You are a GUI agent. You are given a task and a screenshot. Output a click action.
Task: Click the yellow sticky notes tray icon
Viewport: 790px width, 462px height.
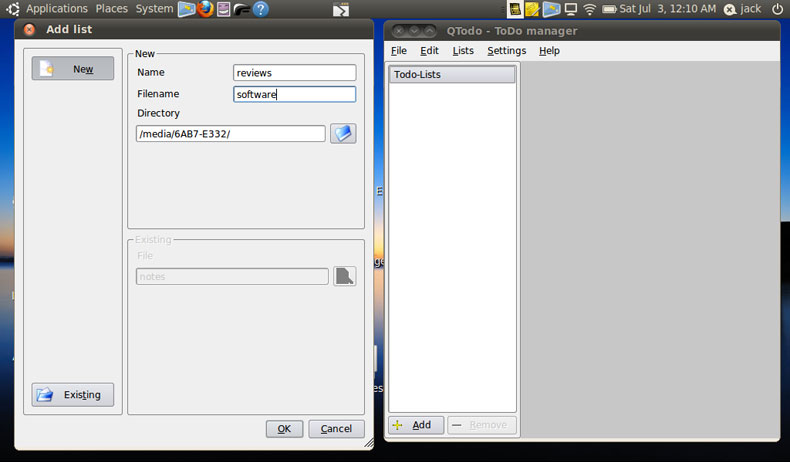click(x=533, y=9)
